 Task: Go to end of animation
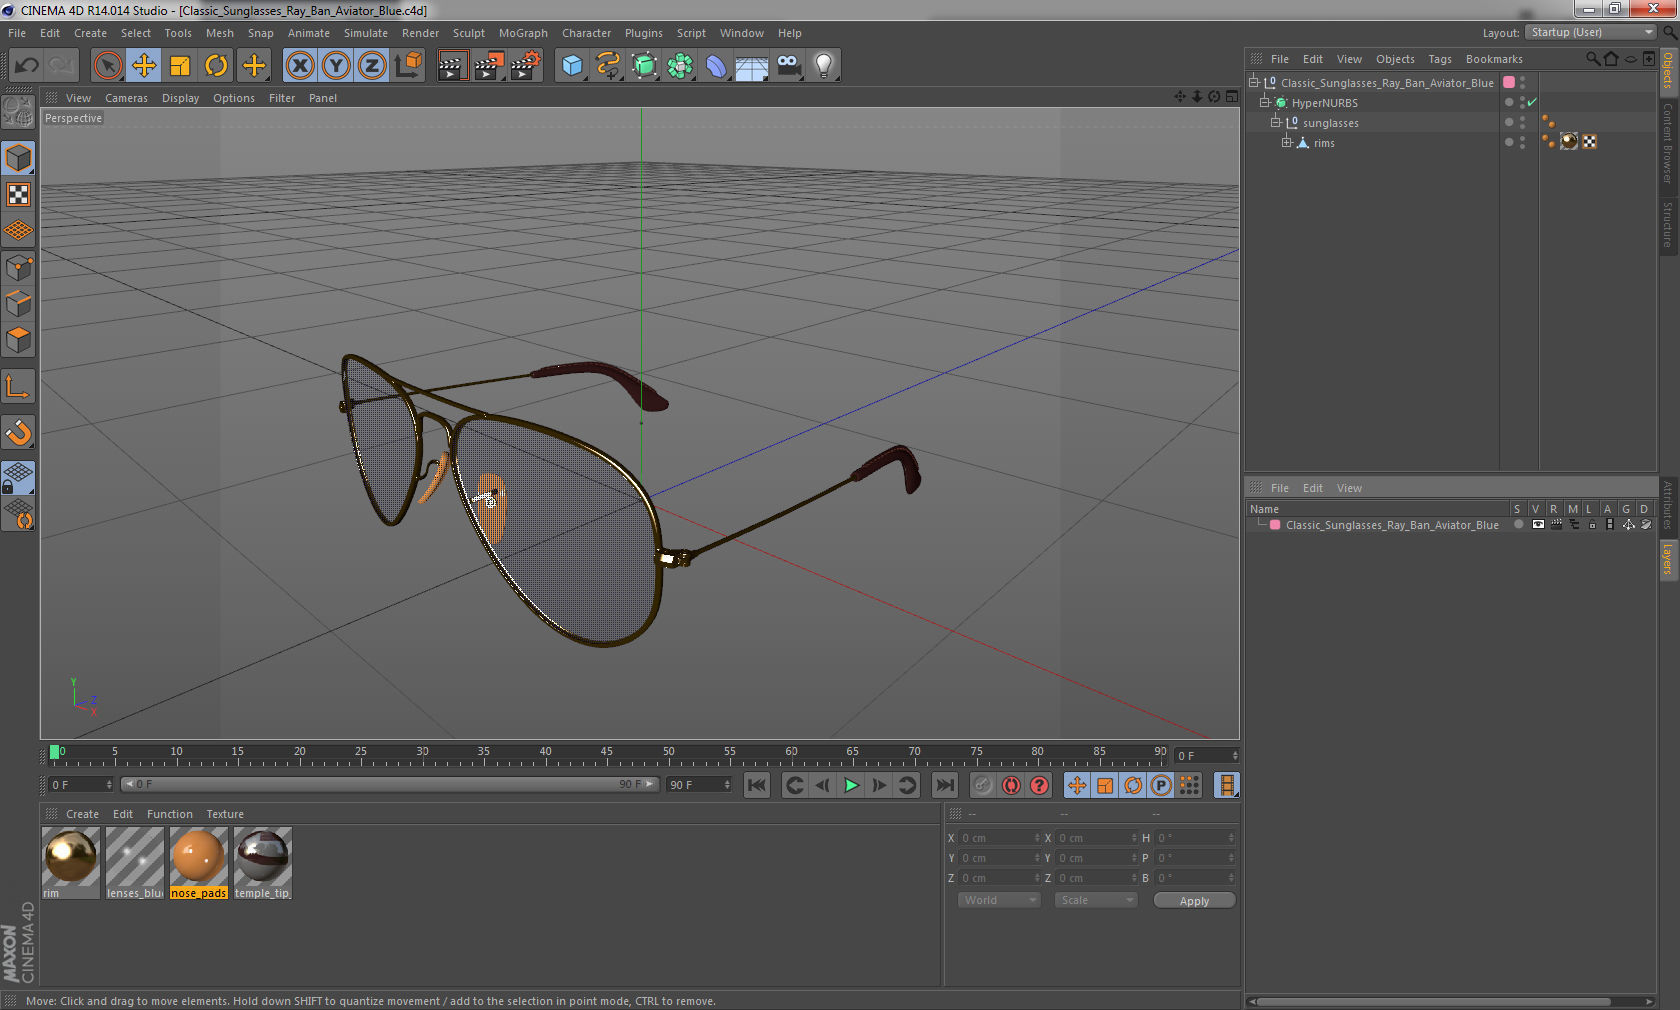(x=944, y=785)
